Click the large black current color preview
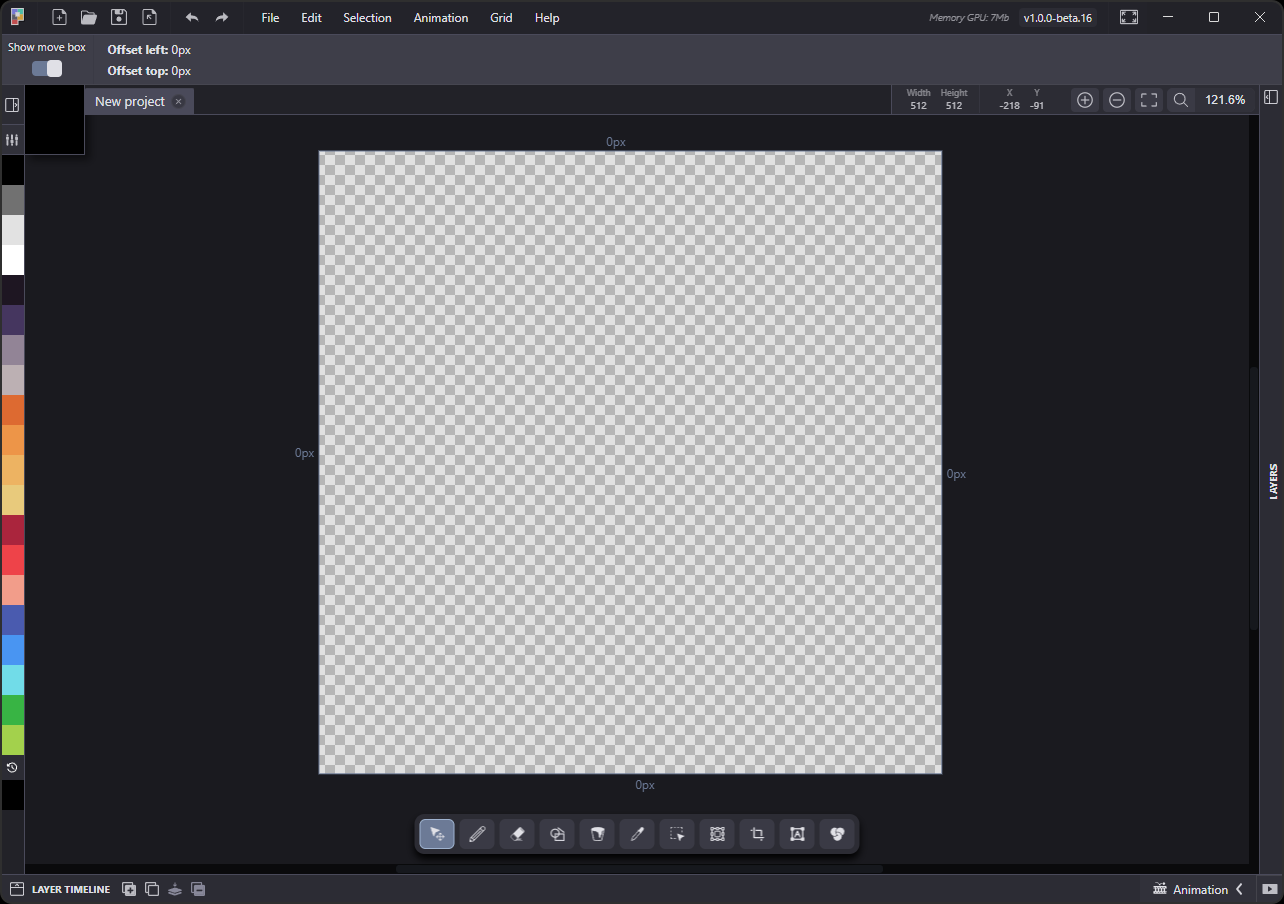The width and height of the screenshot is (1284, 904). pos(54,119)
